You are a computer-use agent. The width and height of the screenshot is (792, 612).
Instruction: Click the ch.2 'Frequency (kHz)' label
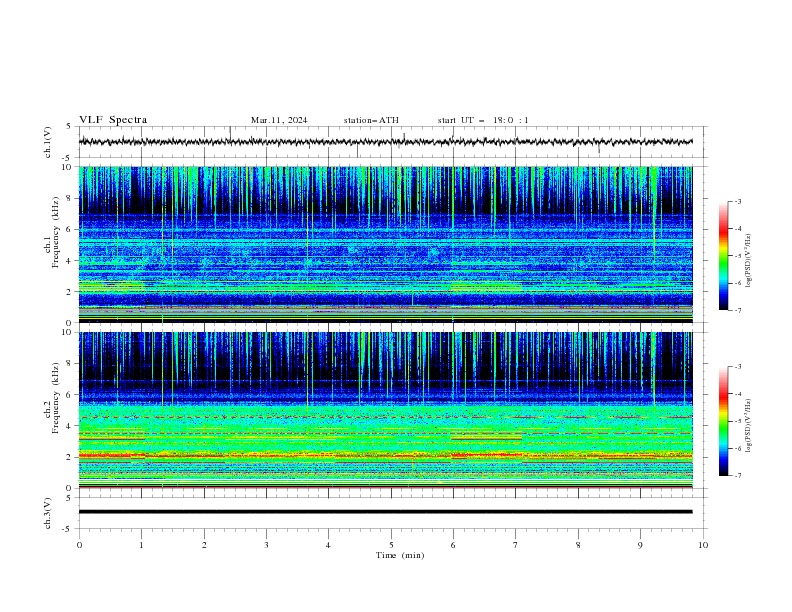[x=56, y=398]
